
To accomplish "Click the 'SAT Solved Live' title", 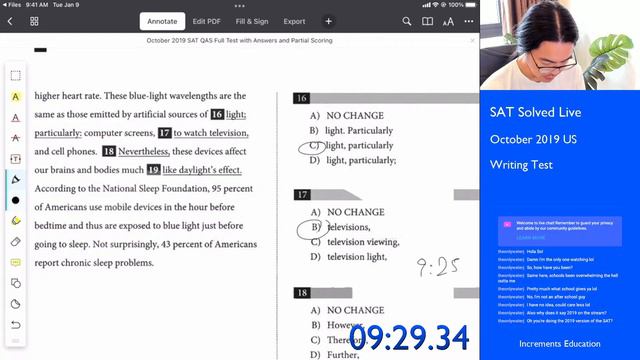I will click(535, 112).
